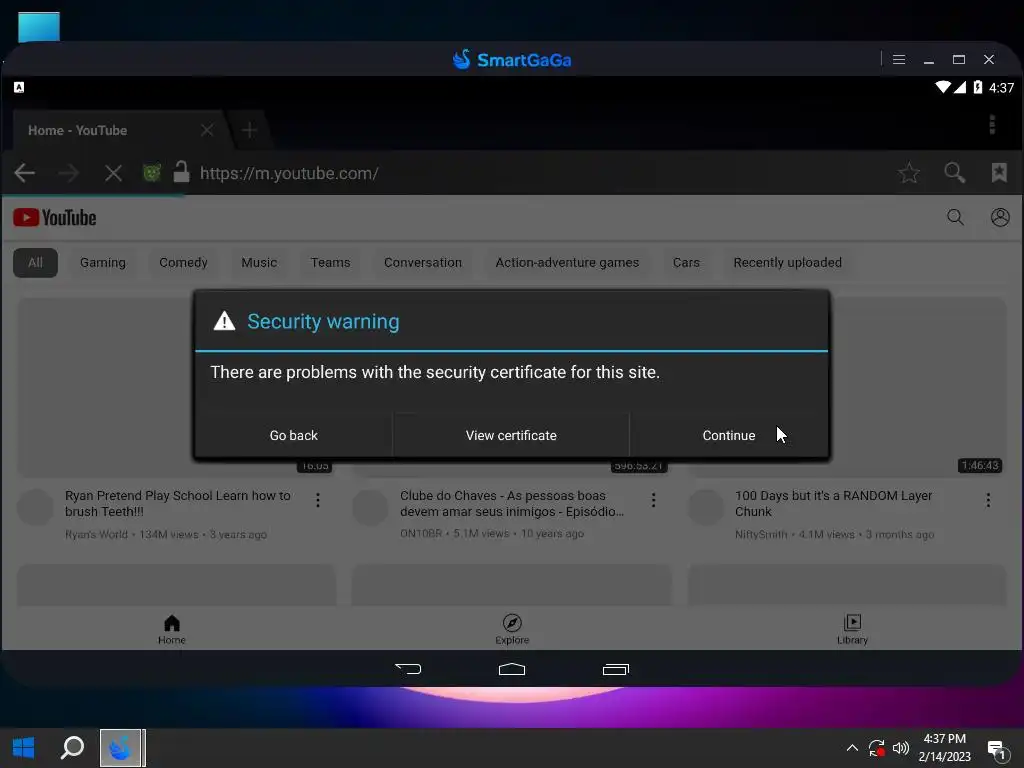Click the ON10BR channel avatar
The width and height of the screenshot is (1024, 768).
[x=370, y=507]
